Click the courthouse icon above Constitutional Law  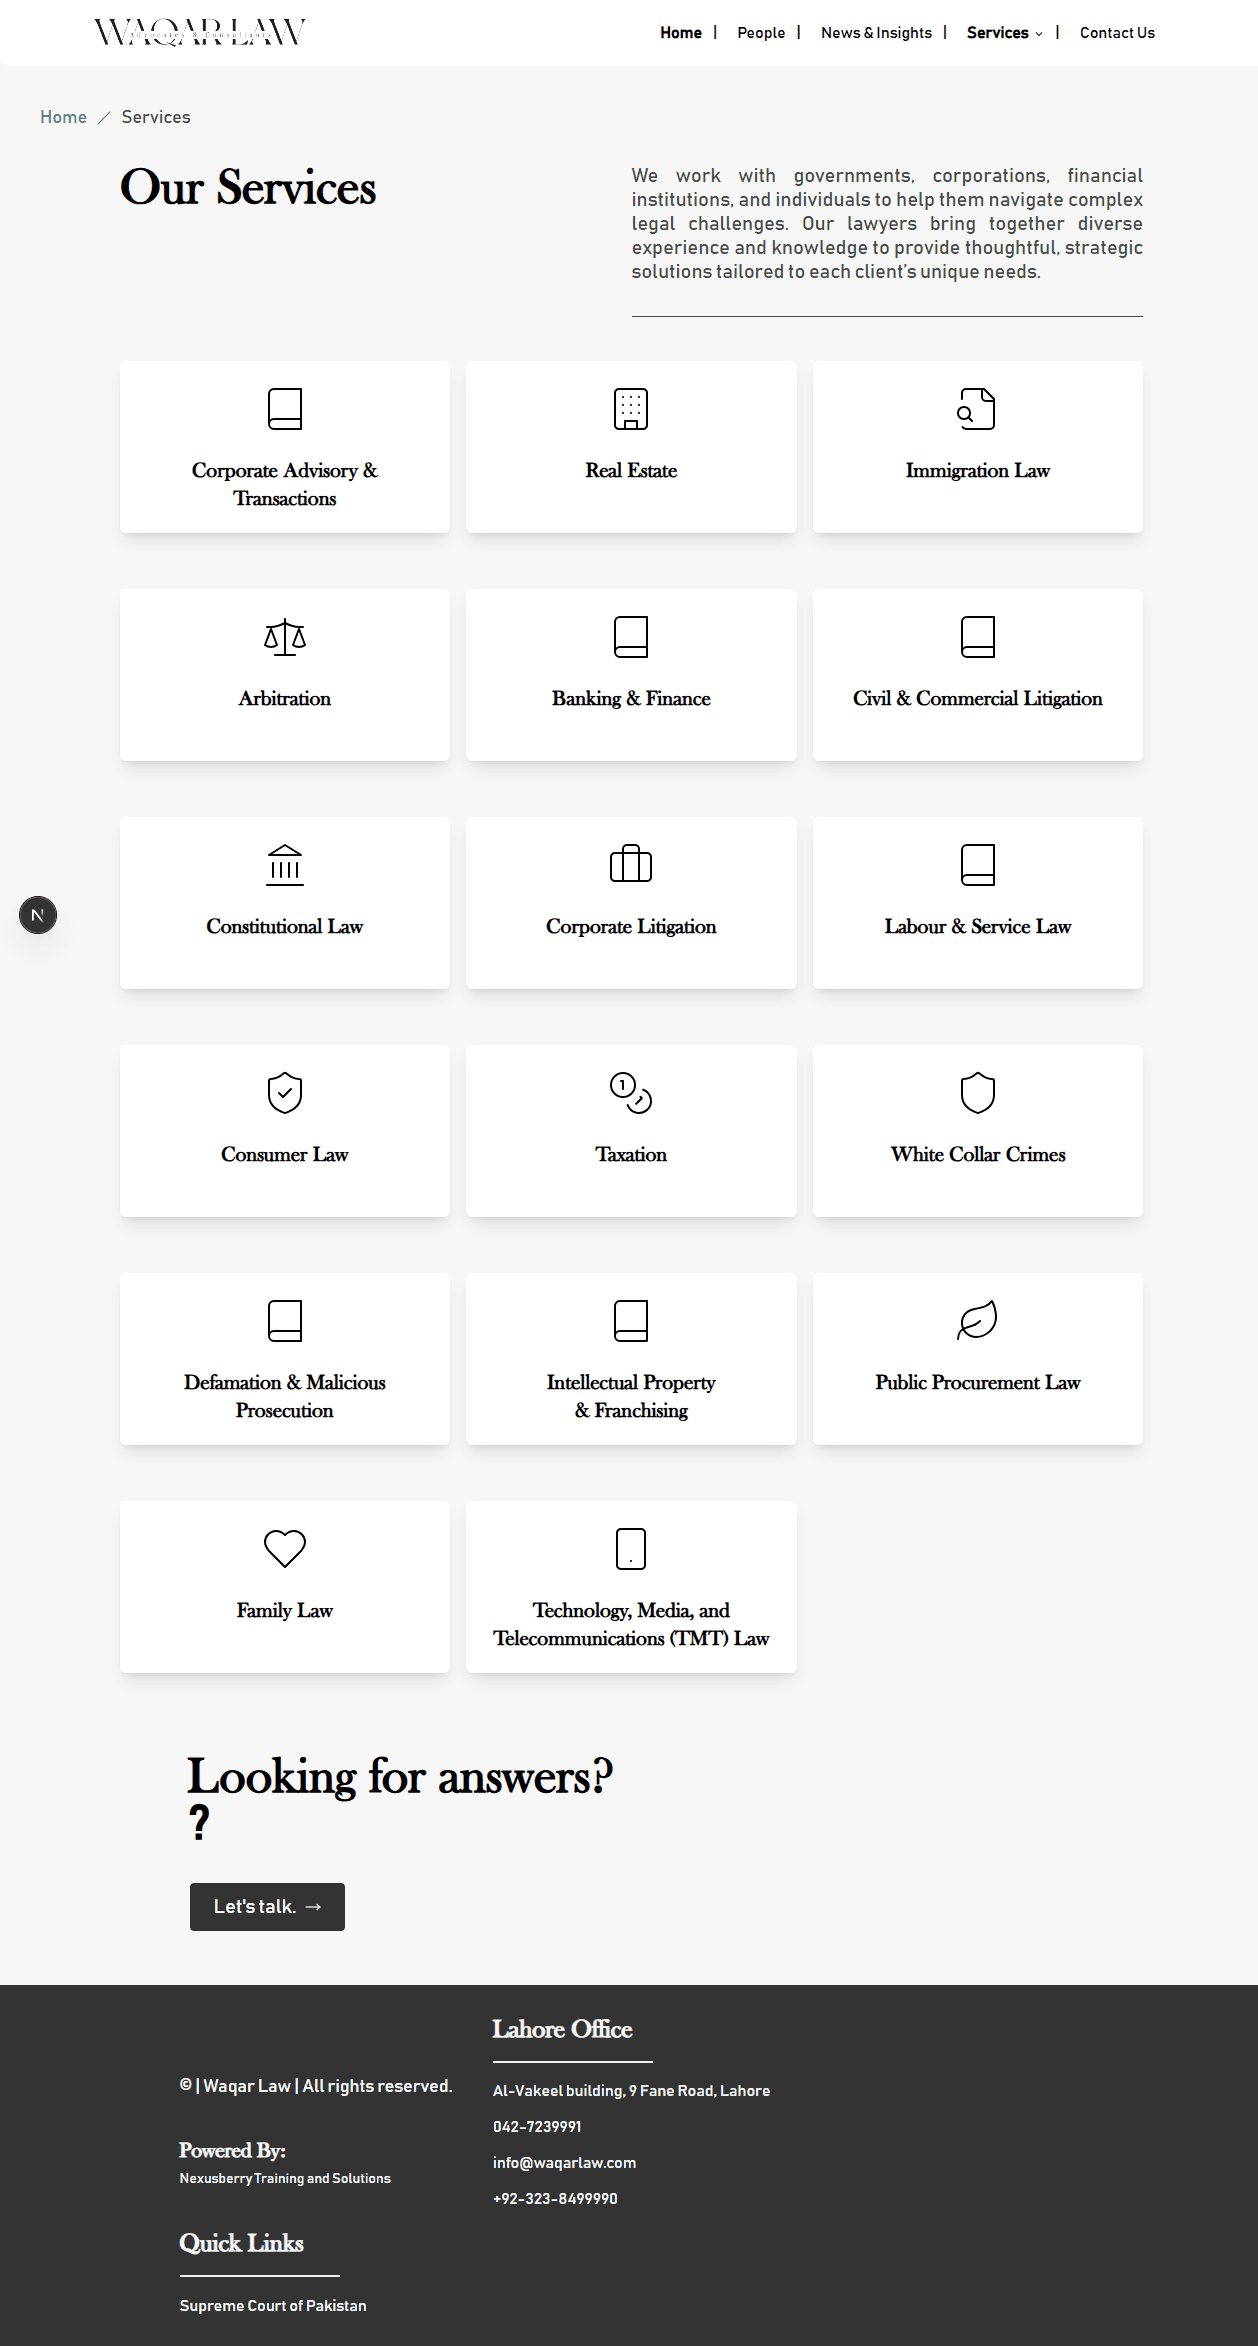[284, 865]
